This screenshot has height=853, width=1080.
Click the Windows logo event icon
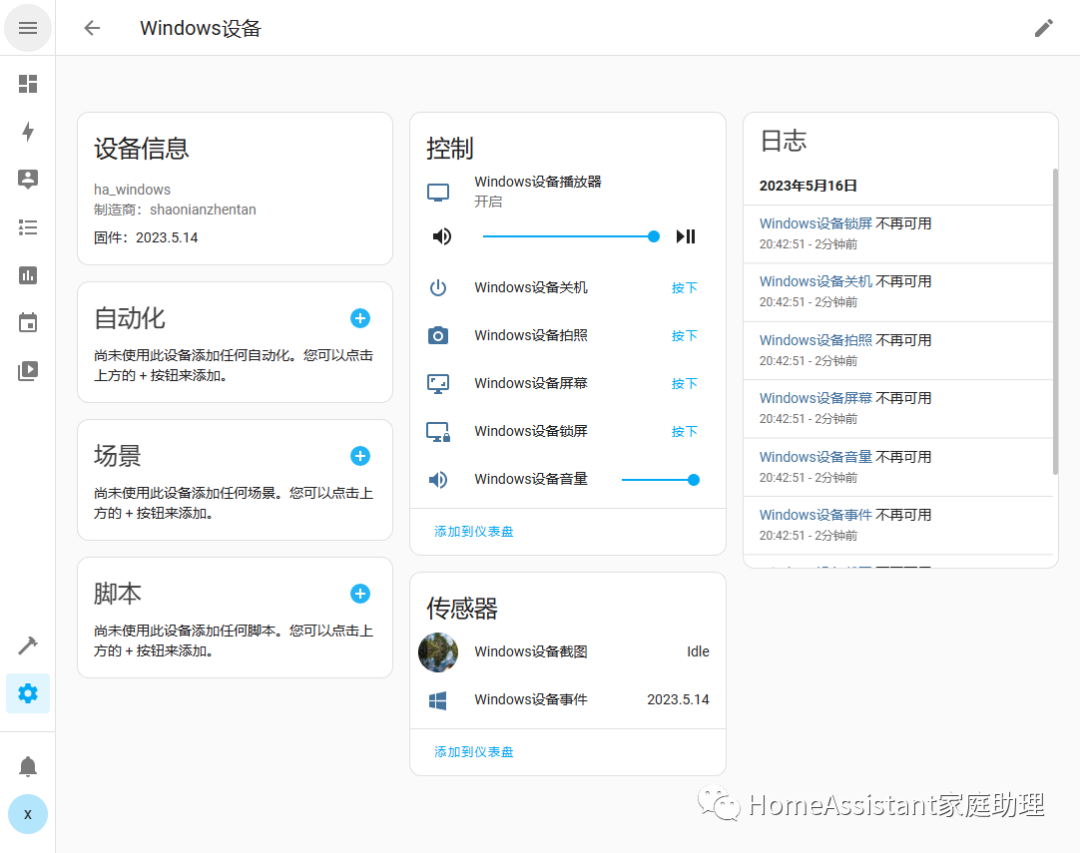pos(438,700)
